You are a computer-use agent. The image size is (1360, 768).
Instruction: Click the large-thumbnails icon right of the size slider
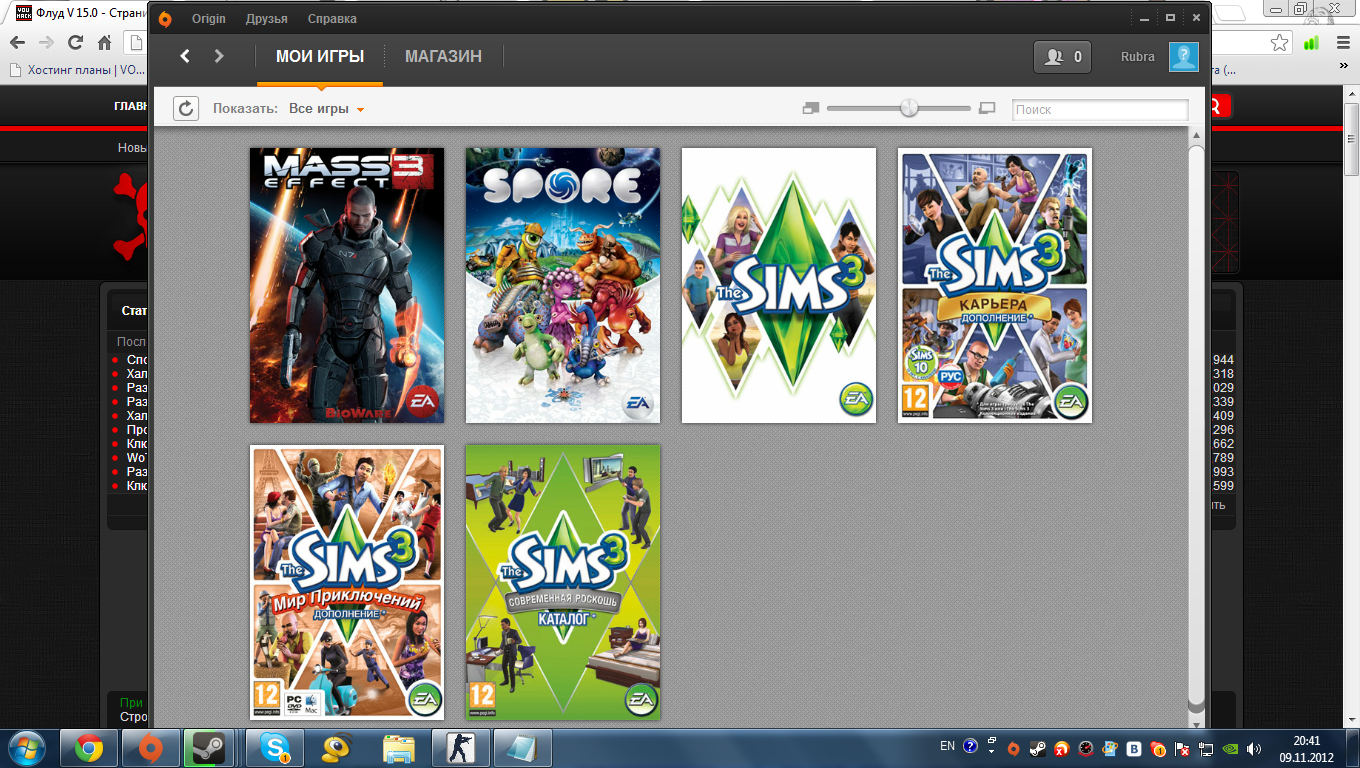pos(987,108)
